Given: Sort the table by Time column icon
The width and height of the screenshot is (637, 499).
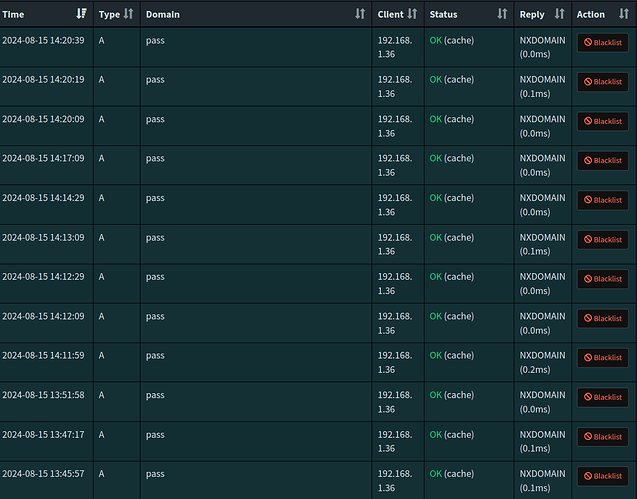Looking at the screenshot, I should click(81, 15).
